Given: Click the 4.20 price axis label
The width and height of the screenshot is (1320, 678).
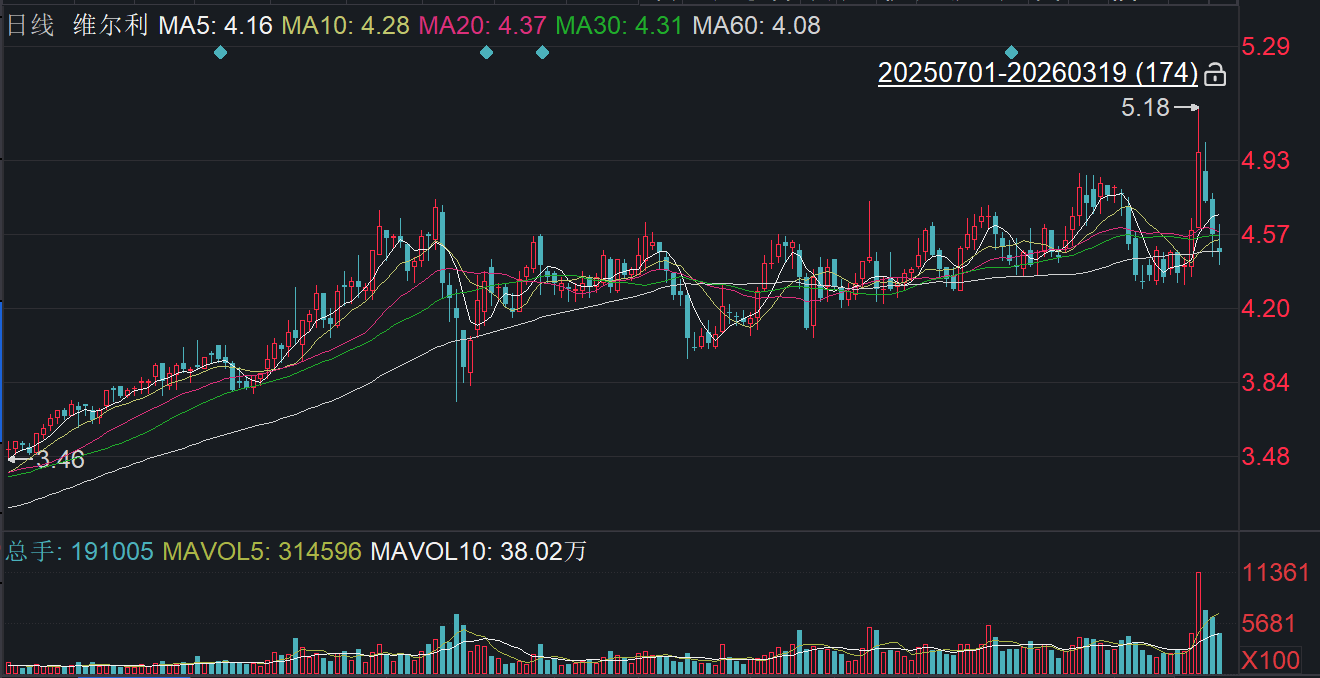Looking at the screenshot, I should tap(1265, 308).
